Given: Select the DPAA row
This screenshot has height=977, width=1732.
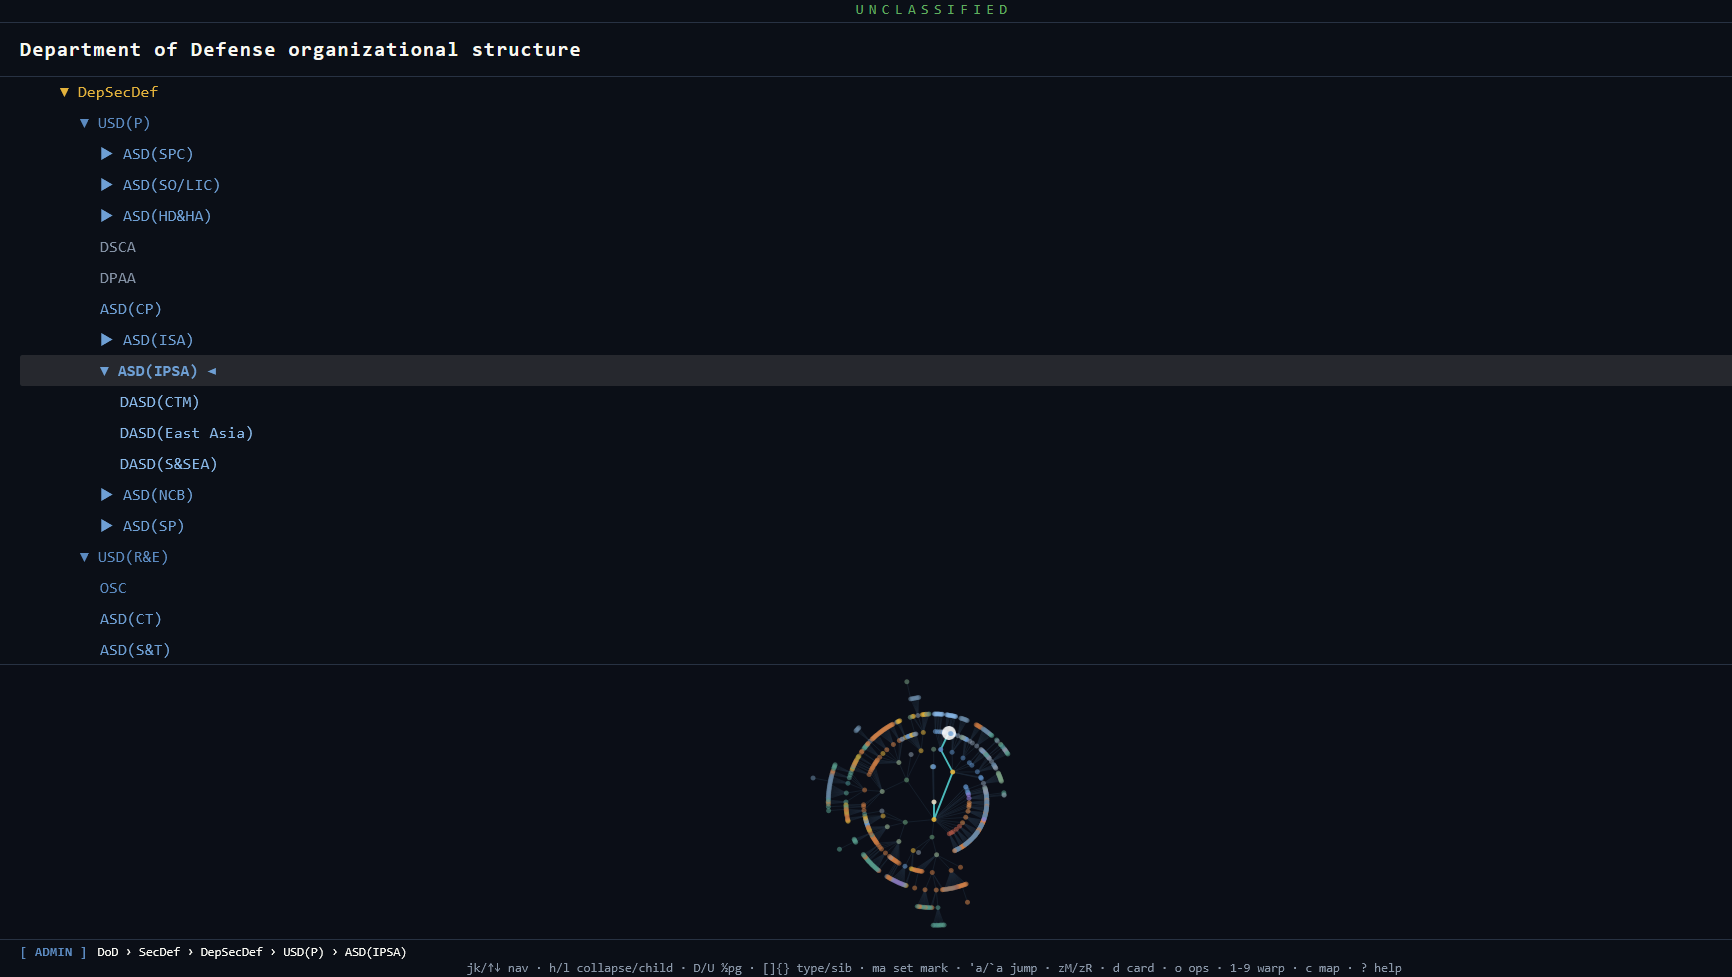Looking at the screenshot, I should pyautogui.click(x=876, y=278).
